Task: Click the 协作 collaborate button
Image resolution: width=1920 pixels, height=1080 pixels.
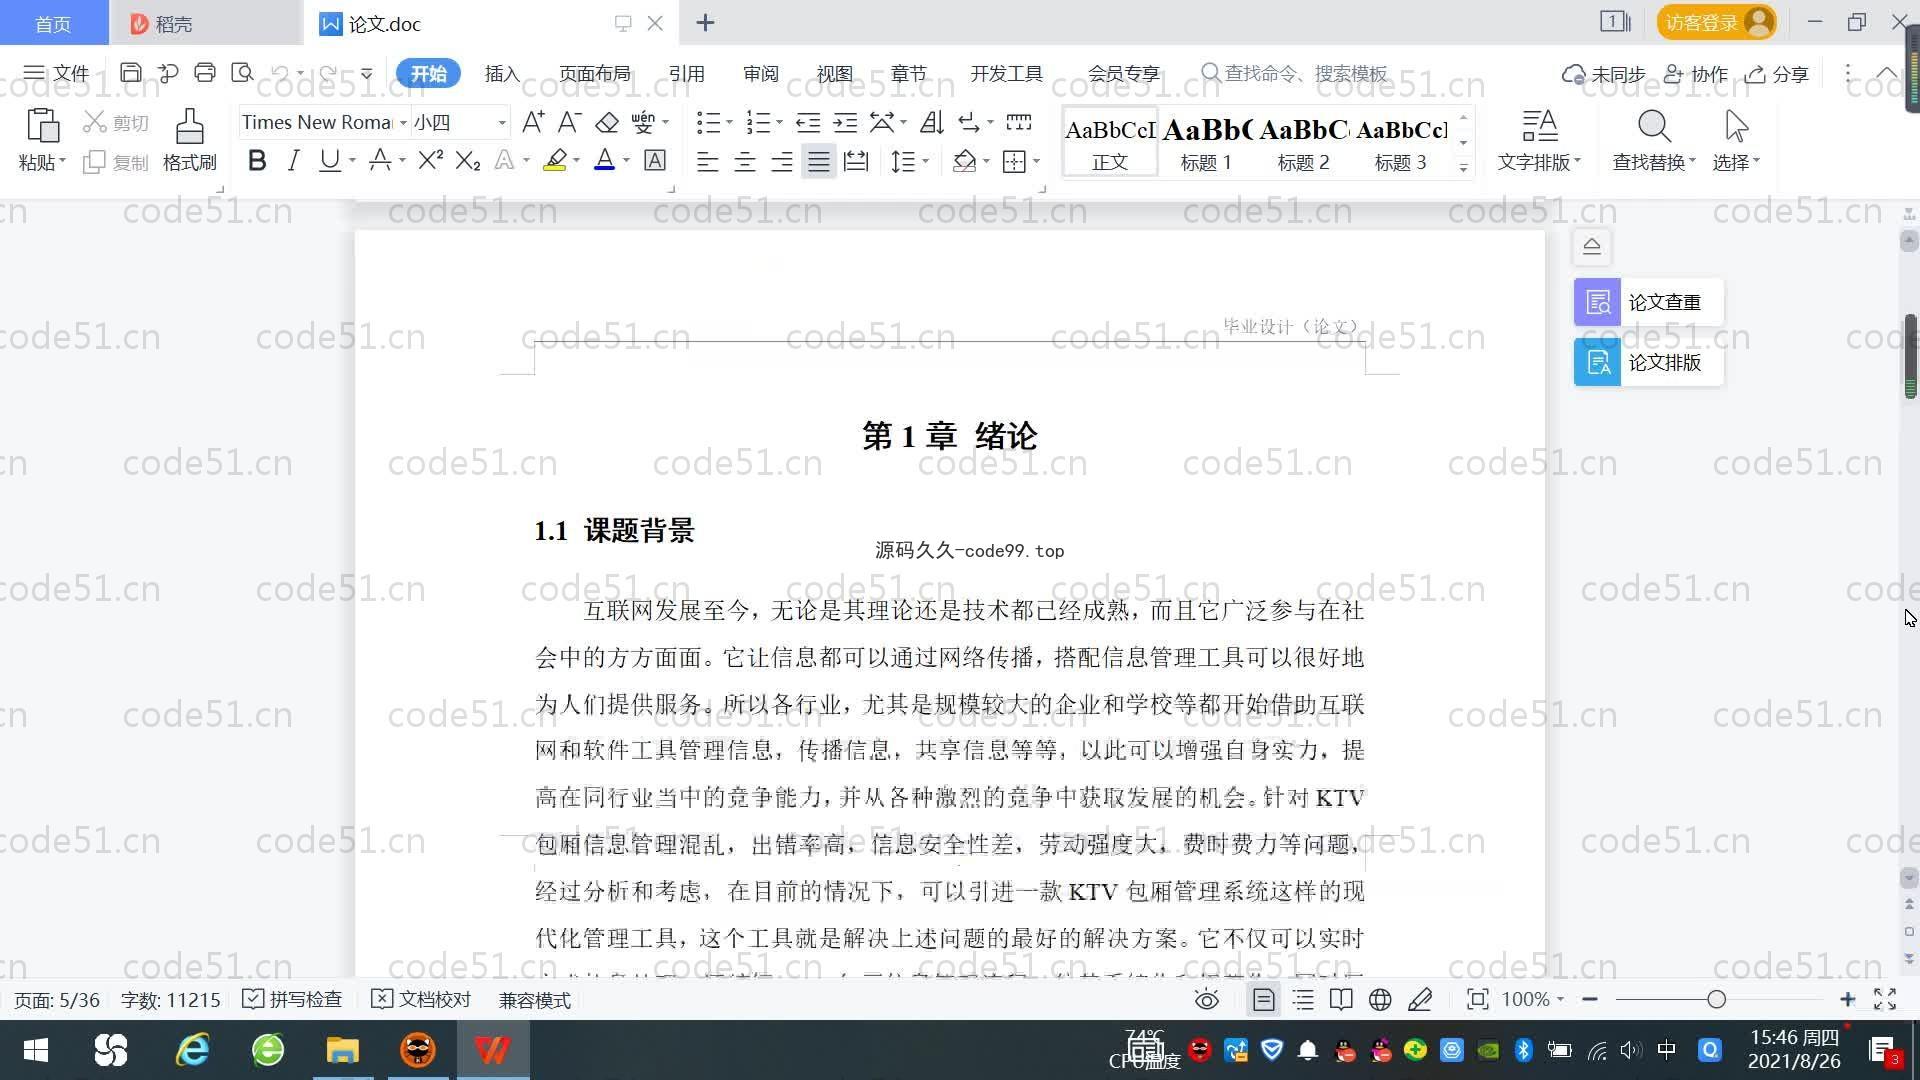Action: (1696, 73)
